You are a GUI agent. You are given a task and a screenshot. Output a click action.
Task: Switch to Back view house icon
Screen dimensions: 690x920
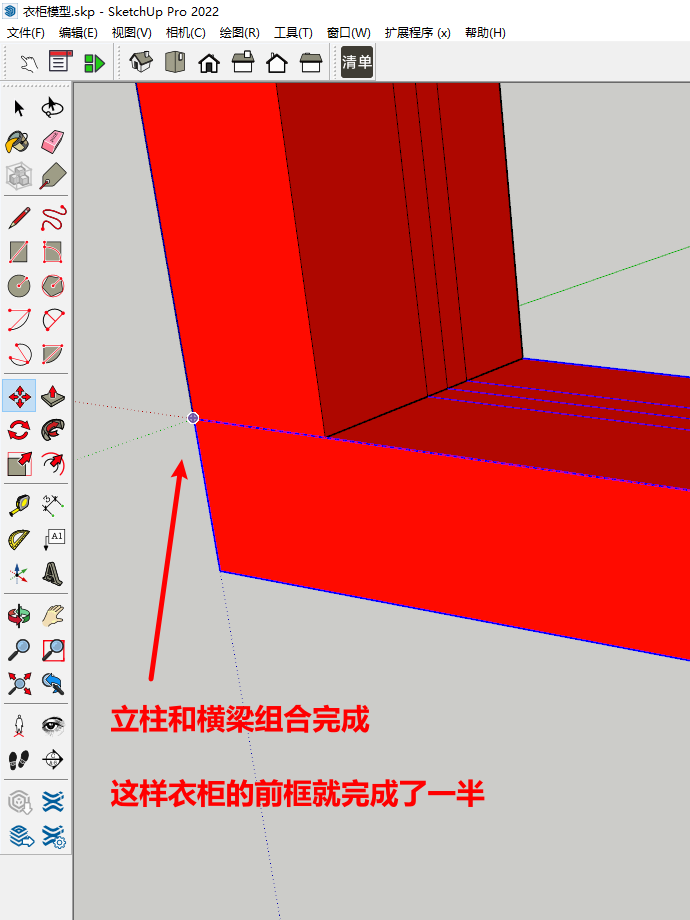pos(277,62)
